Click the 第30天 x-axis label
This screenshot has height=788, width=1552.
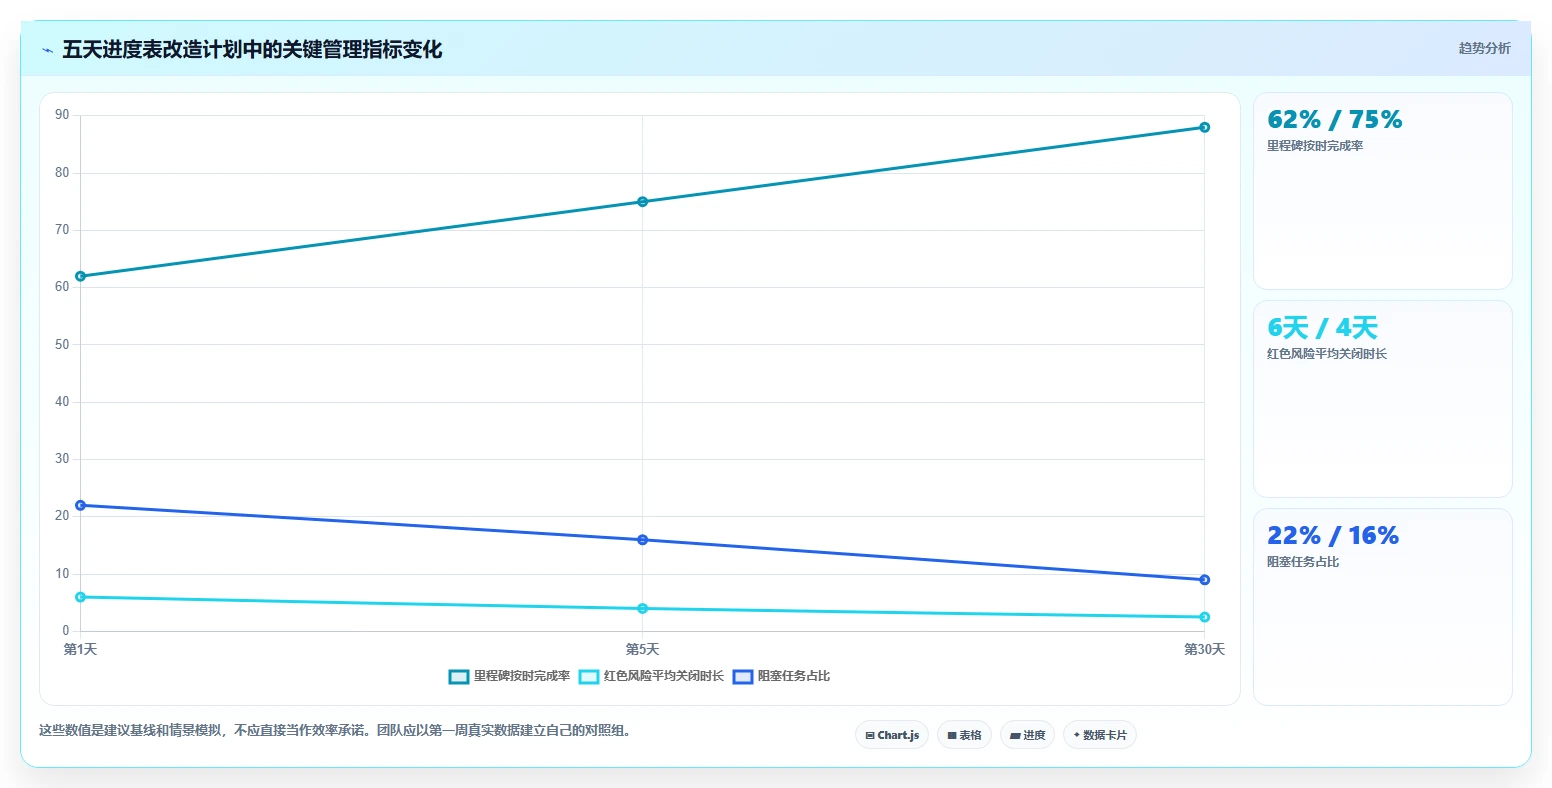point(1205,650)
